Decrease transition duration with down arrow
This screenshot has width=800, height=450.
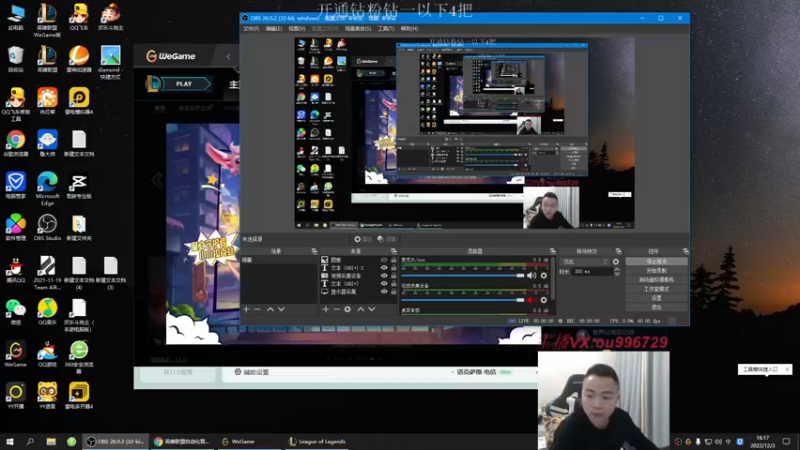pos(617,274)
